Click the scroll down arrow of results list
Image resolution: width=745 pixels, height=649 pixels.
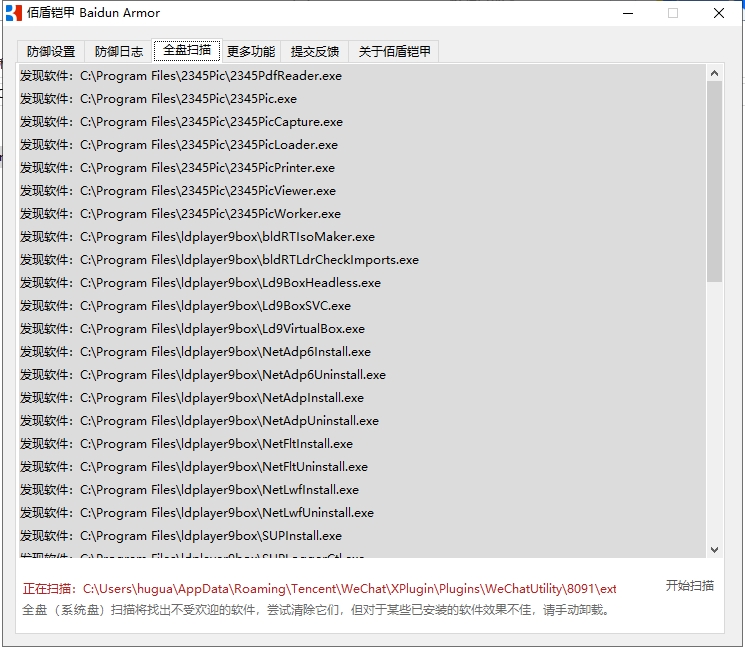point(714,550)
